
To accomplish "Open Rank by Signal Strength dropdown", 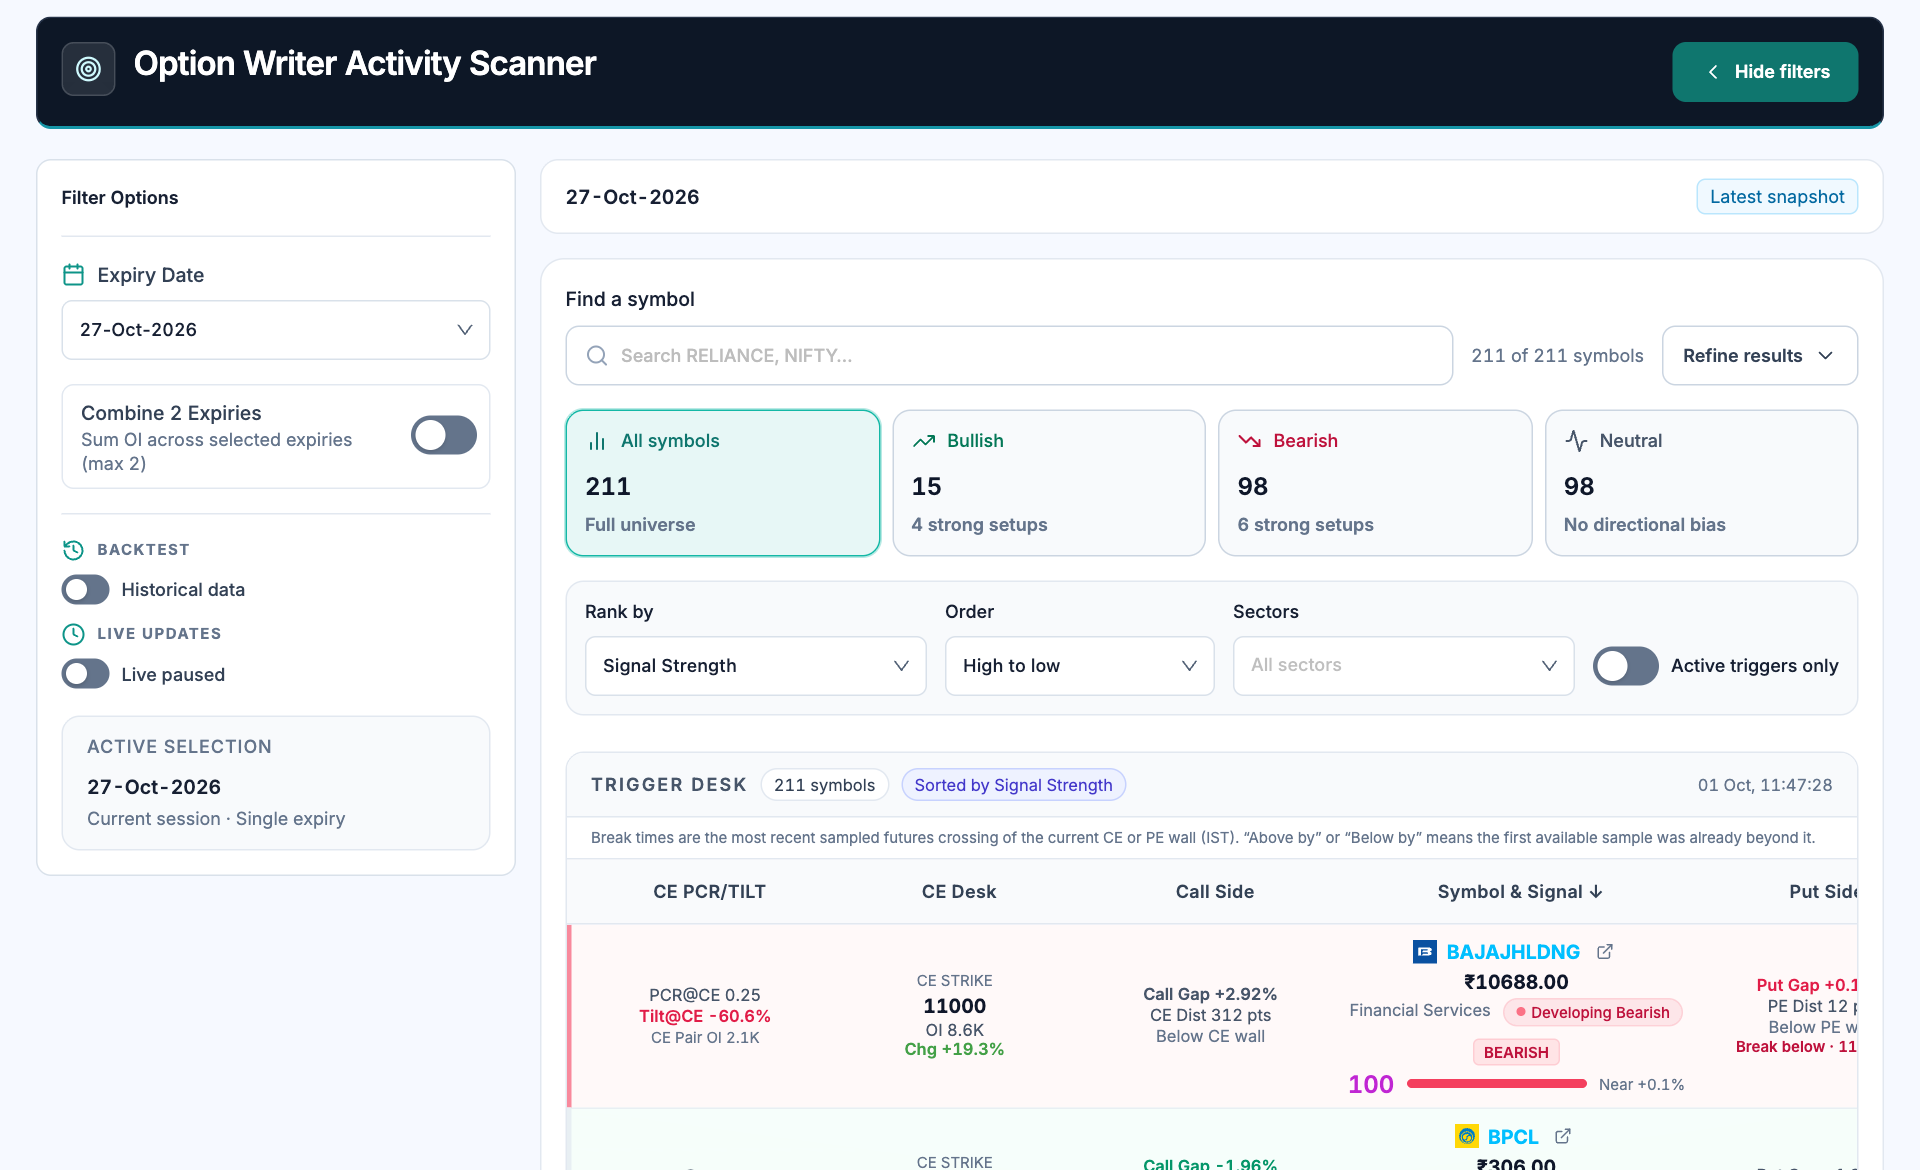I will pos(756,666).
